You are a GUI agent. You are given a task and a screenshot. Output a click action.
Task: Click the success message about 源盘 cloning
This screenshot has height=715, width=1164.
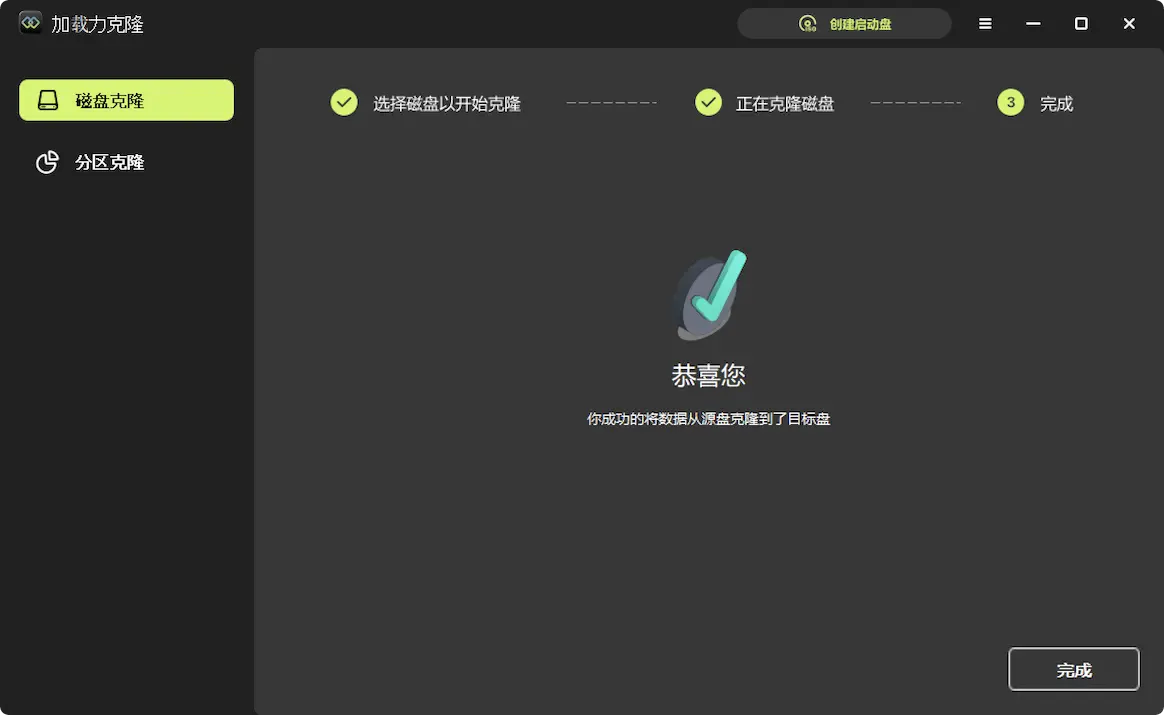point(708,418)
